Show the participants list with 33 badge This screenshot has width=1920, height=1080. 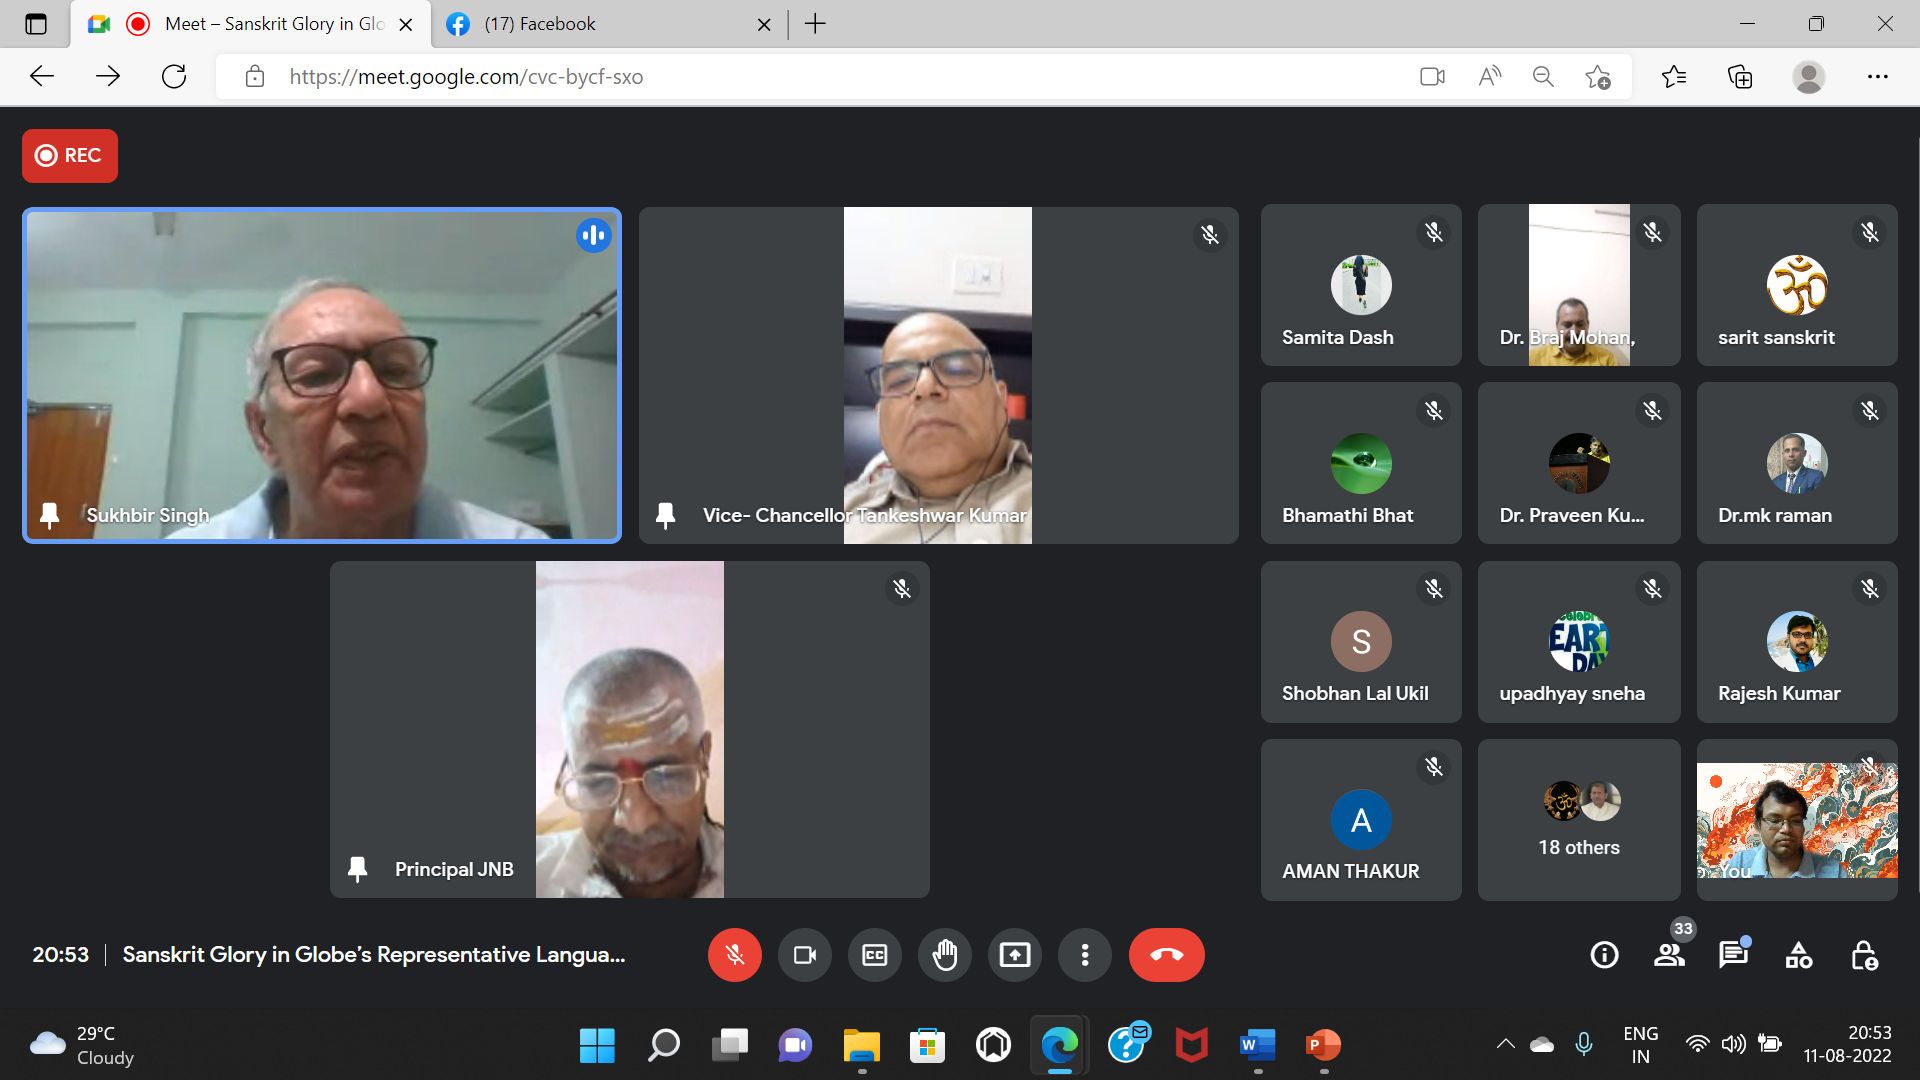pos(1669,955)
